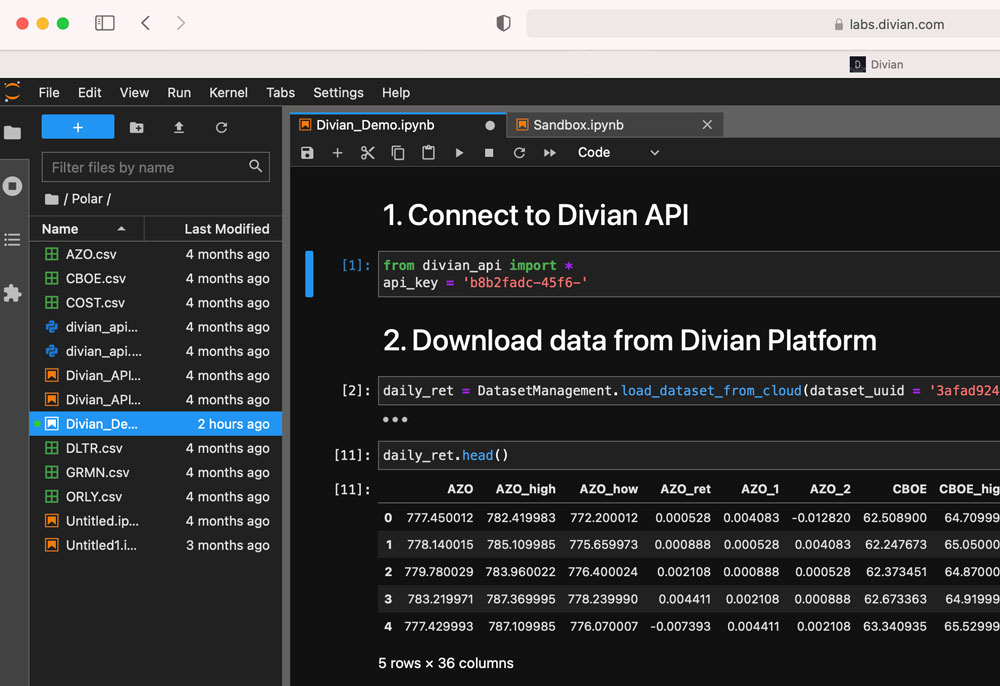Viewport: 1000px width, 686px height.
Task: Open the File menu
Action: coord(49,92)
